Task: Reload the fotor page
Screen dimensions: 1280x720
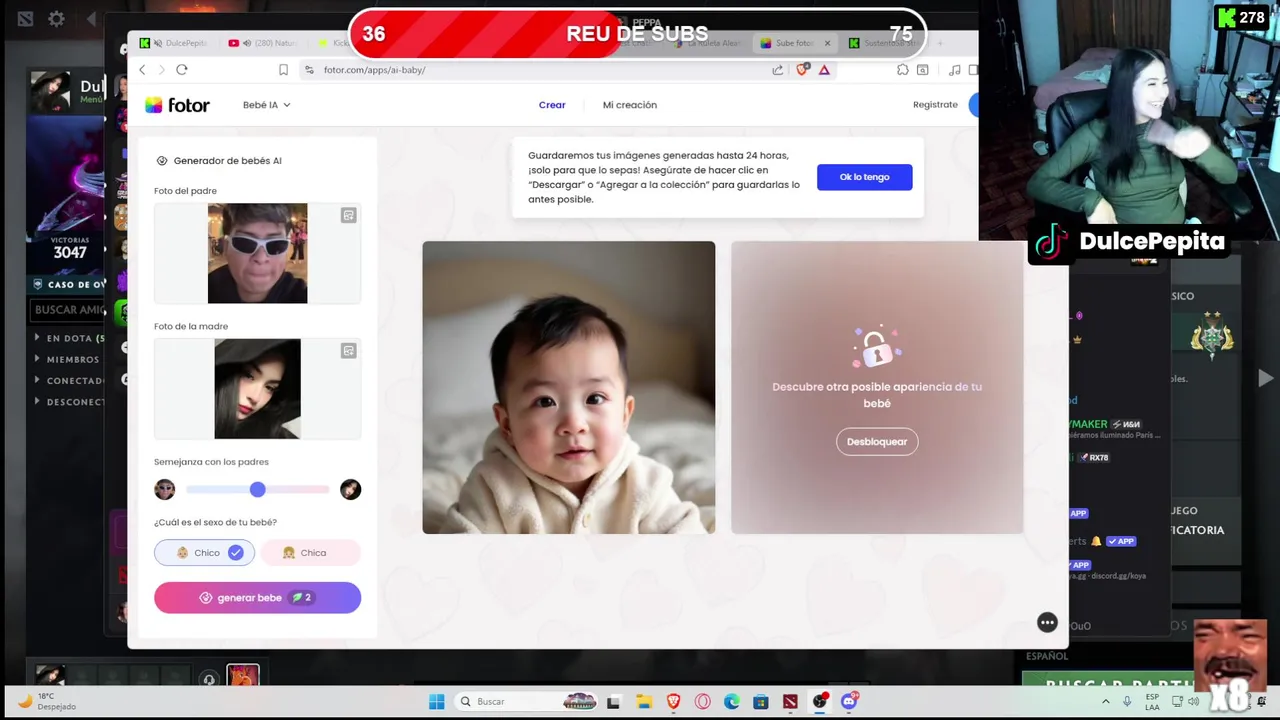Action: 182,70
